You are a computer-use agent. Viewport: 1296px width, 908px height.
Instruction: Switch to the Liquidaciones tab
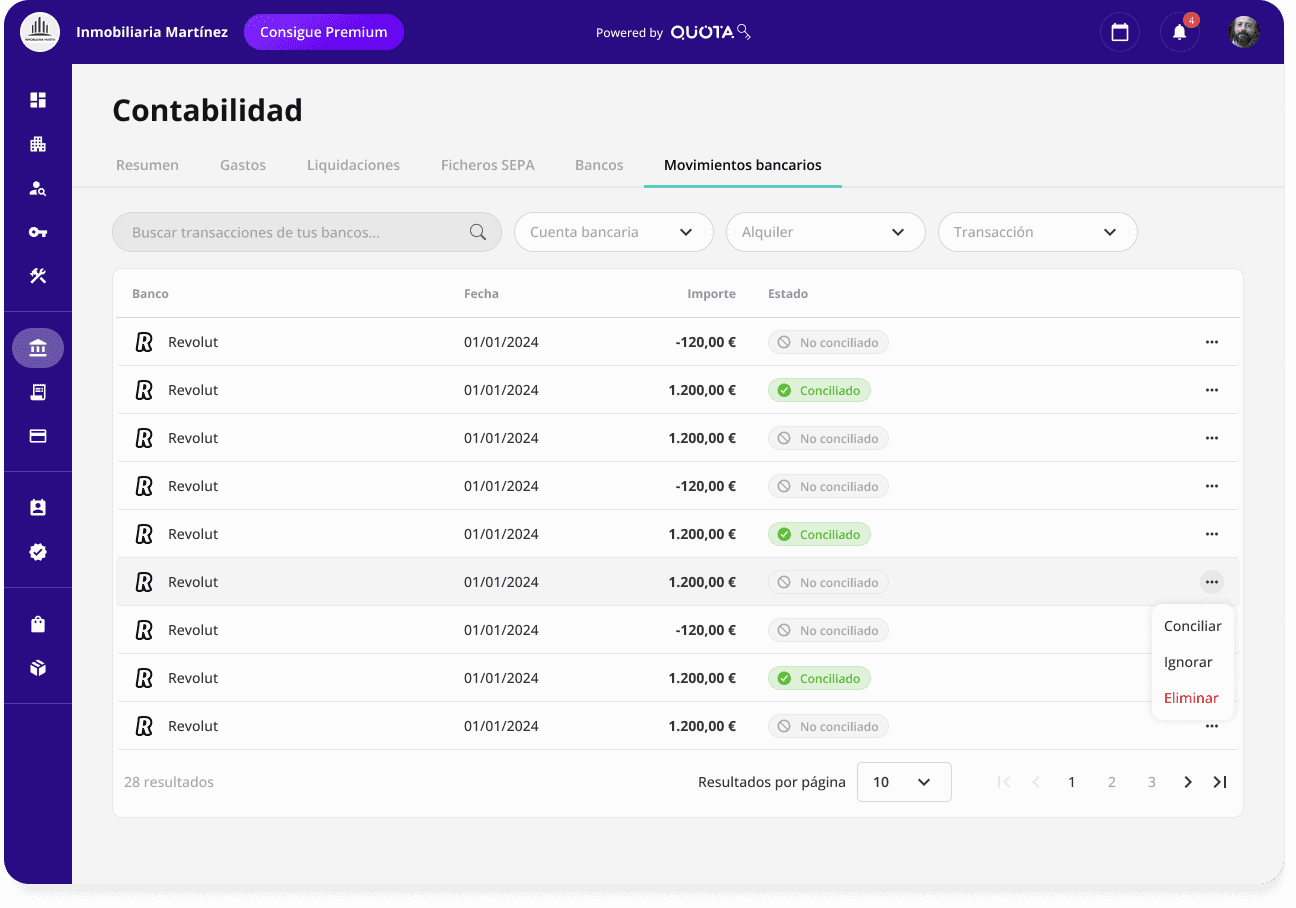(353, 165)
